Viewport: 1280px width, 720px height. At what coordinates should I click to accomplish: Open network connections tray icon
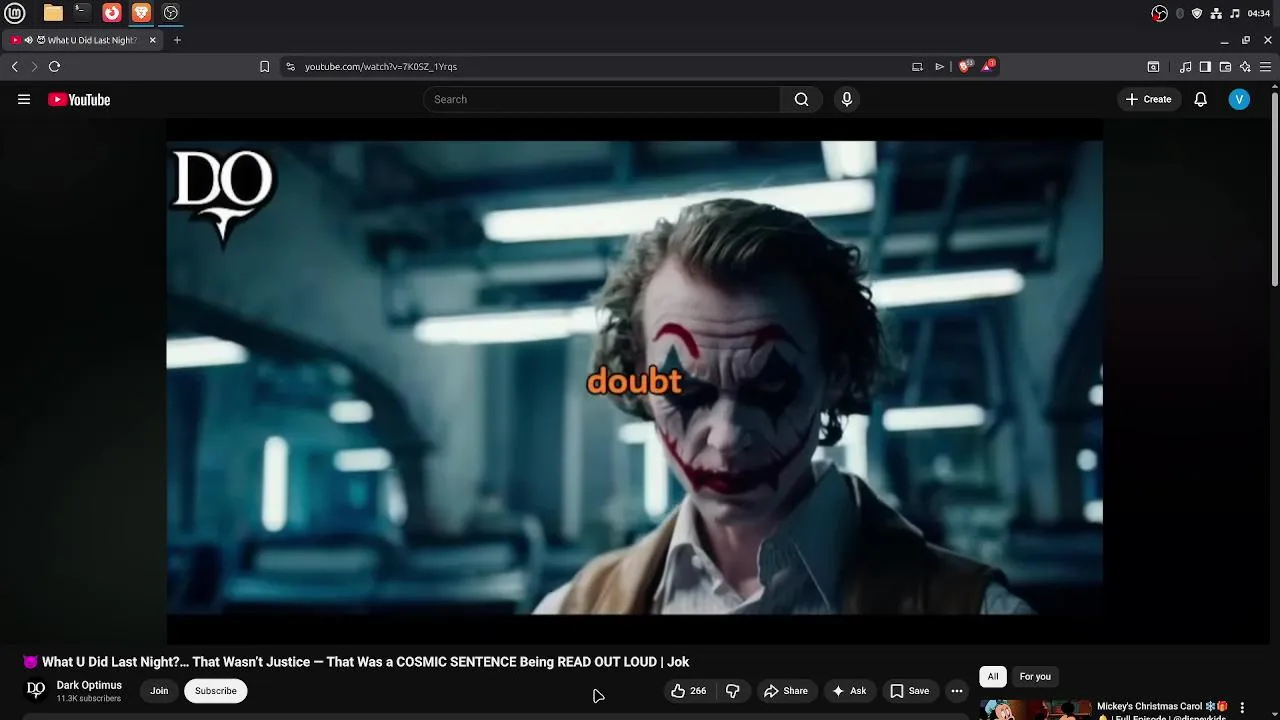(x=1216, y=13)
